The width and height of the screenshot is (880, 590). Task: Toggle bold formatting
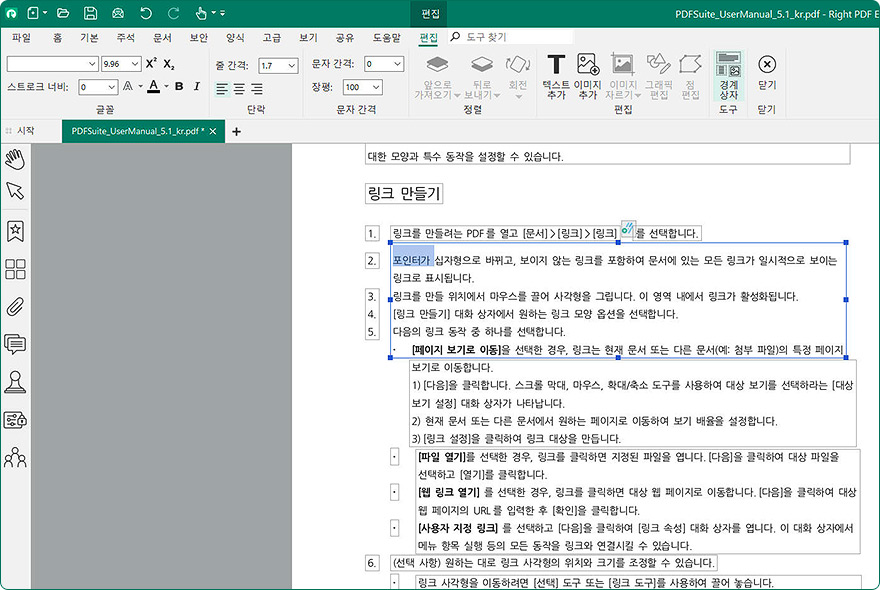pos(179,86)
